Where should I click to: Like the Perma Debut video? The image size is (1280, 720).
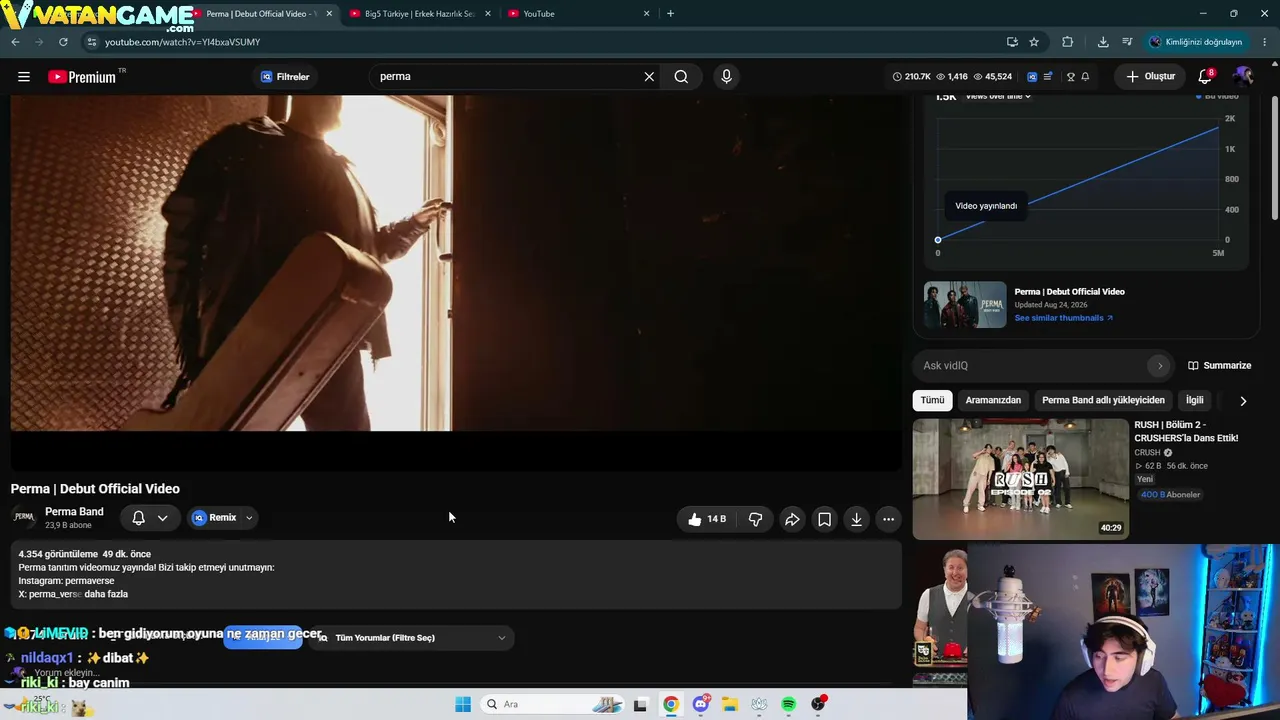707,519
